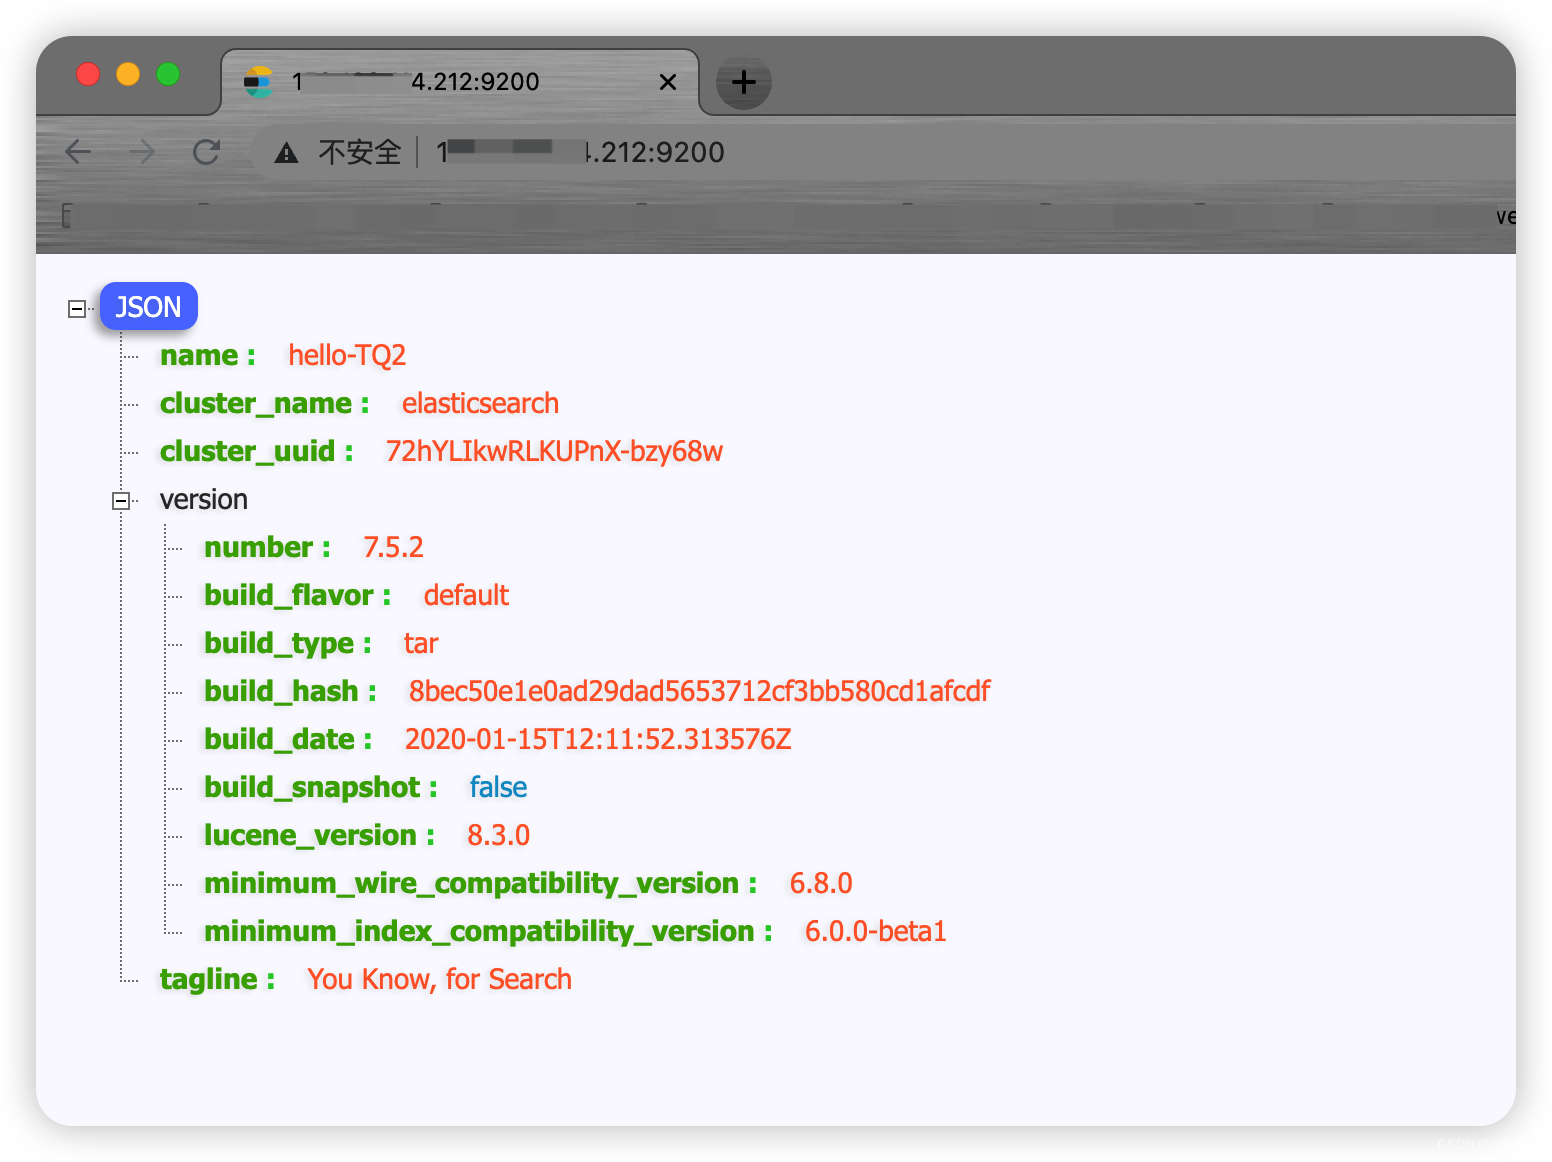The image size is (1552, 1162).
Task: Select the value 6.8.0
Action: [x=821, y=883]
